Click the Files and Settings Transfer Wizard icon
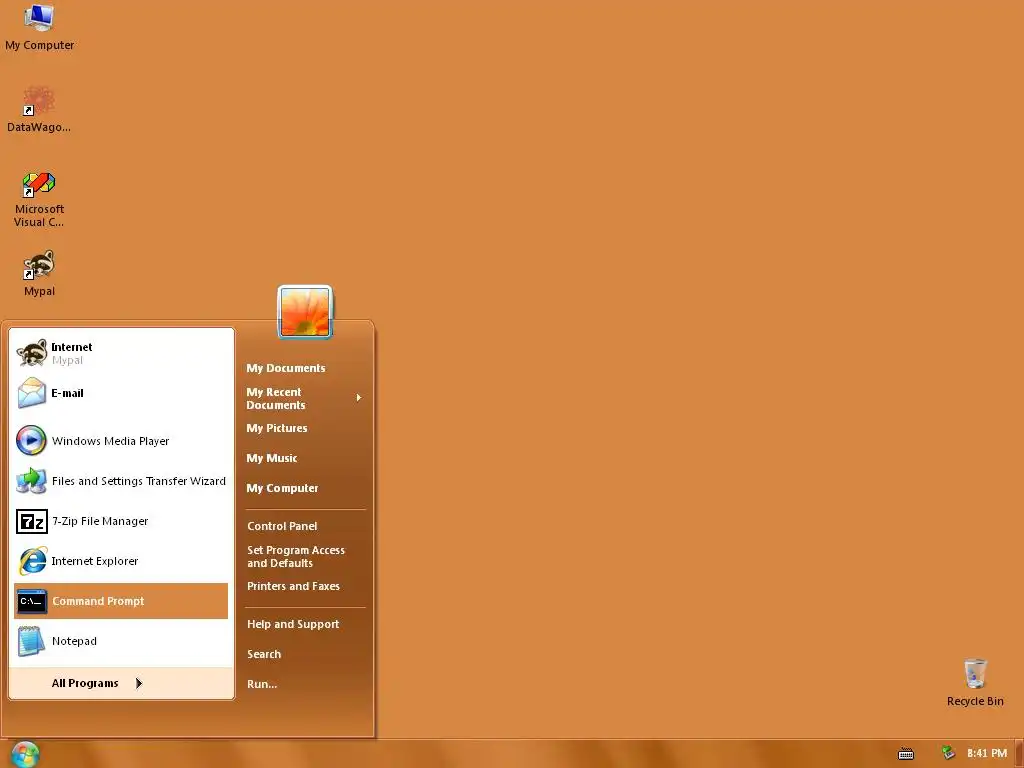 coord(31,481)
